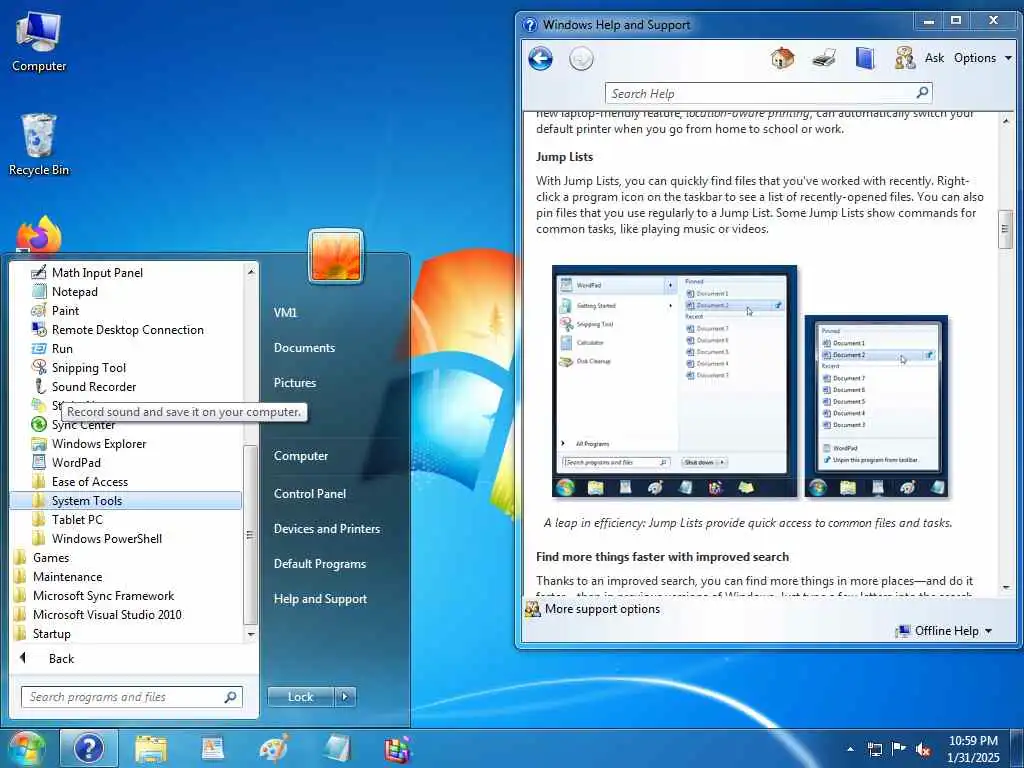Go back in Windows Help and Support
Screen dimensions: 1024x768
tap(540, 59)
